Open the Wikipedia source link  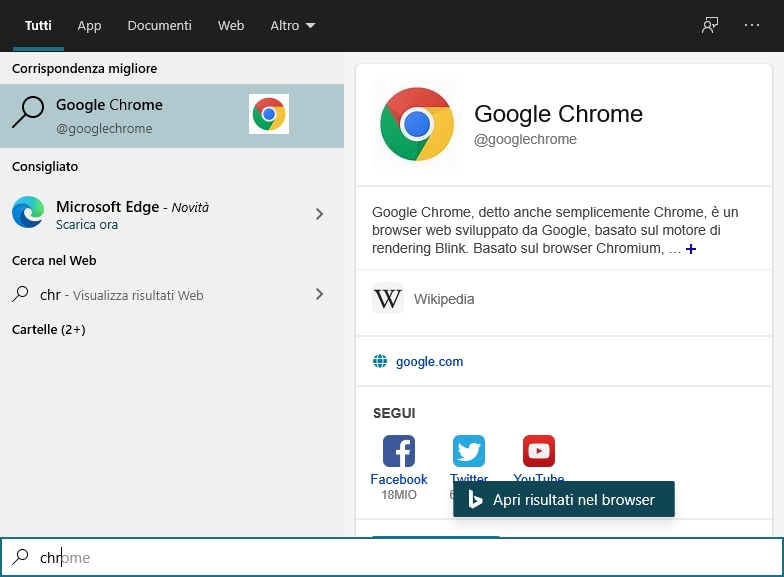point(444,299)
